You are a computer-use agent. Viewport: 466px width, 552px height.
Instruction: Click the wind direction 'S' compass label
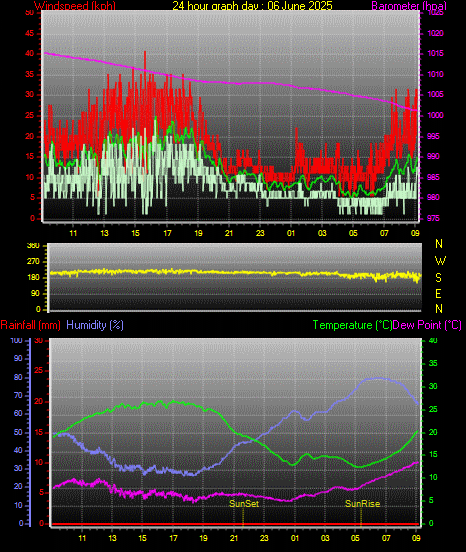pos(438,278)
